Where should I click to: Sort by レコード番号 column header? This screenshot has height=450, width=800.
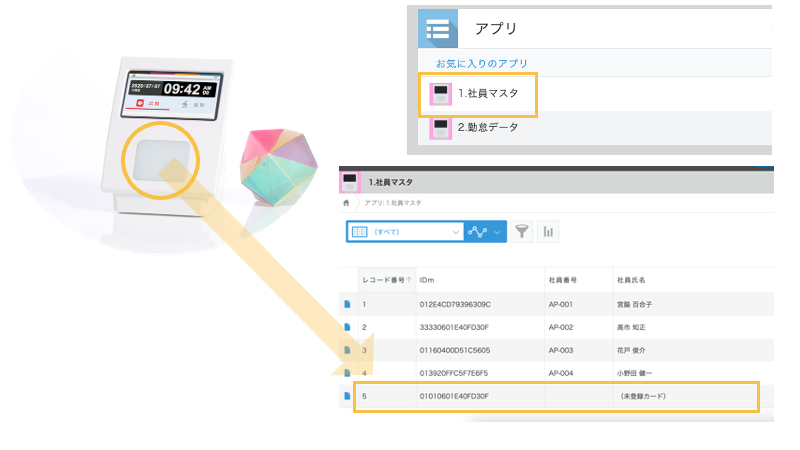coord(384,279)
